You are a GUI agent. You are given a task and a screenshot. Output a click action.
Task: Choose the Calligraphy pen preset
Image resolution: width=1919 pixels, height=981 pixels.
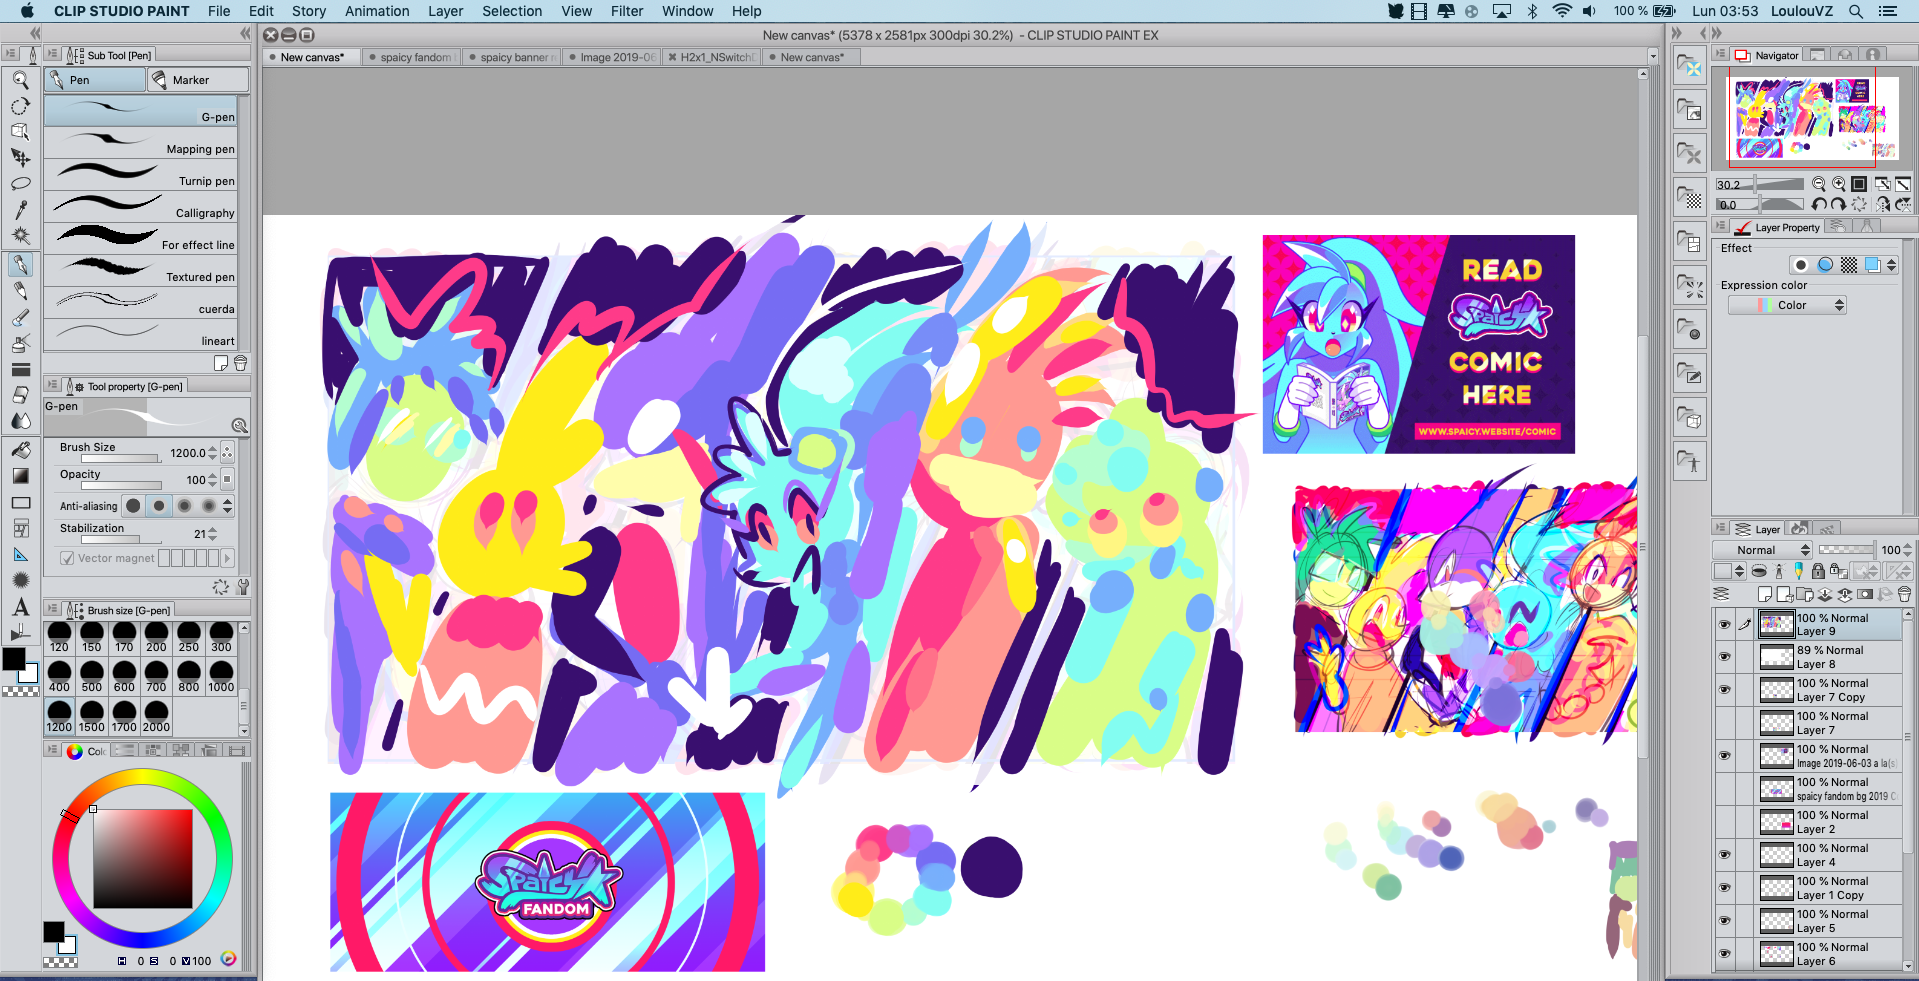pos(141,207)
